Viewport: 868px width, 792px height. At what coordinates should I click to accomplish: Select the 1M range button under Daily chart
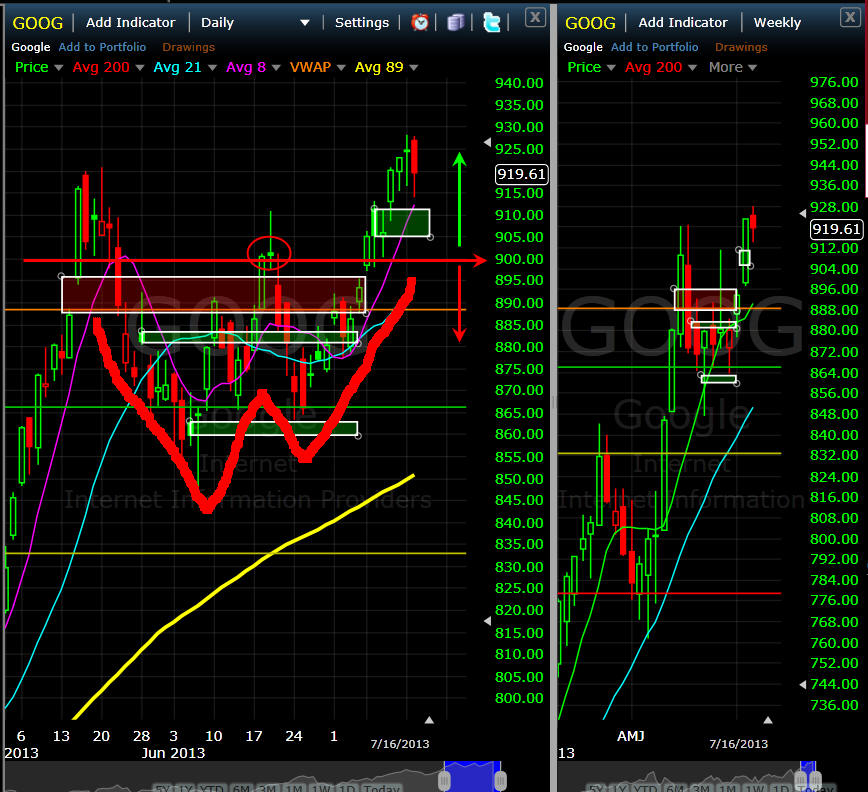[x=294, y=788]
